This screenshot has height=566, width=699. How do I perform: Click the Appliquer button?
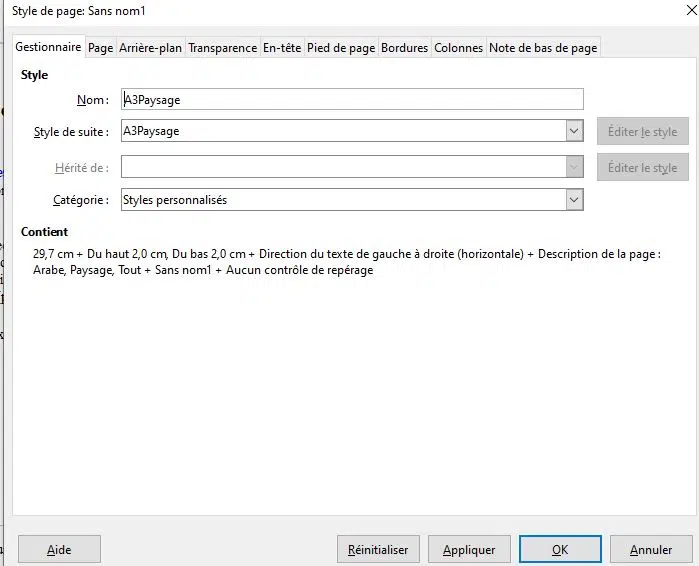(469, 550)
